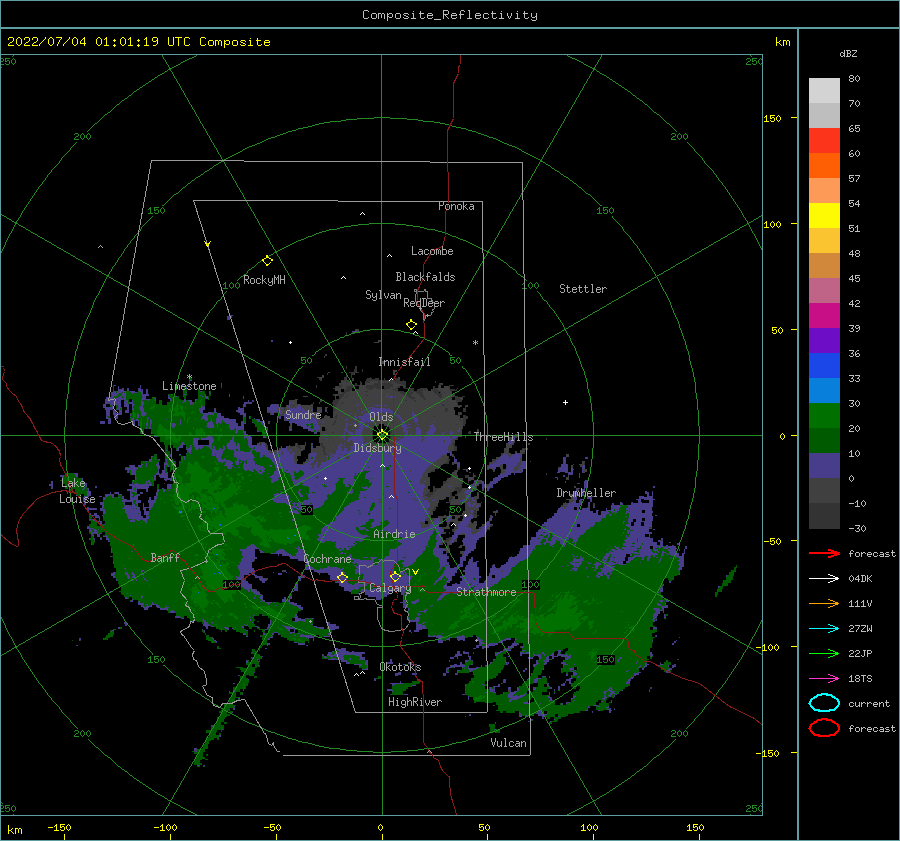Click the Sundre city label
Screen dimensions: 900x841
(x=303, y=414)
